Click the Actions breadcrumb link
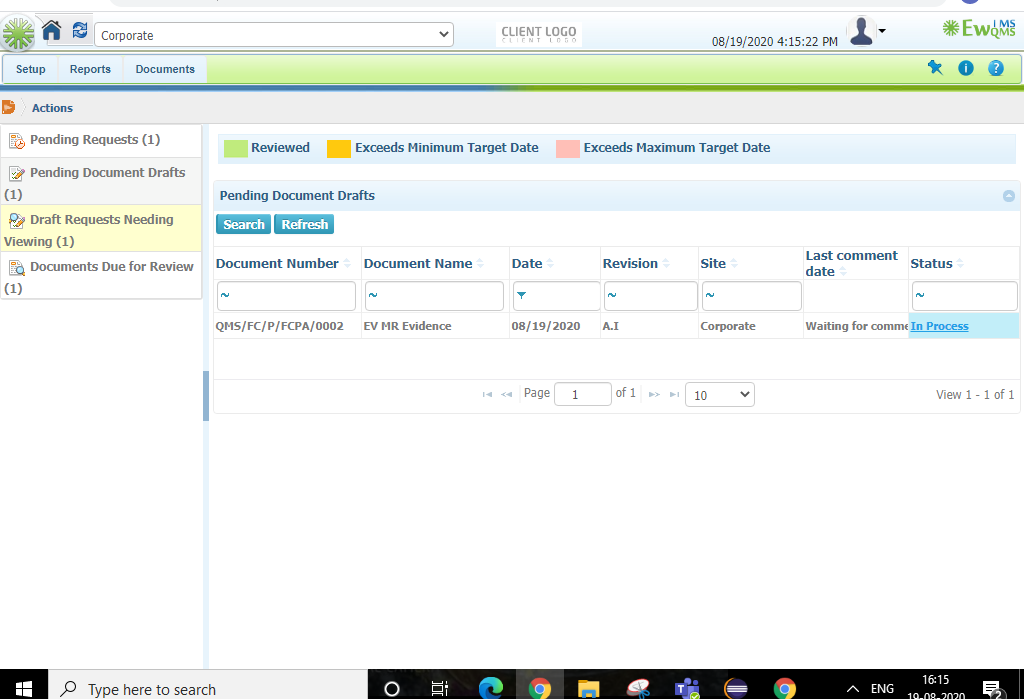Image resolution: width=1024 pixels, height=699 pixels. (x=52, y=108)
